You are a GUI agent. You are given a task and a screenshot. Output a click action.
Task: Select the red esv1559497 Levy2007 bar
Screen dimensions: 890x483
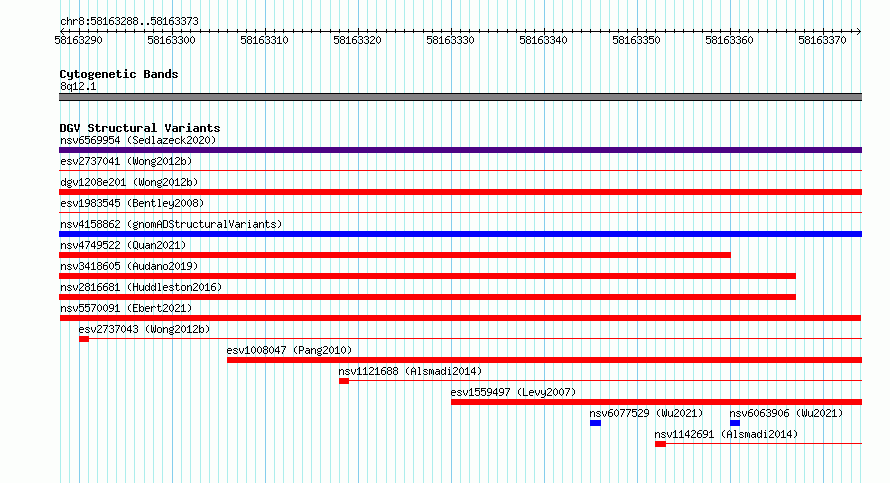pos(657,402)
